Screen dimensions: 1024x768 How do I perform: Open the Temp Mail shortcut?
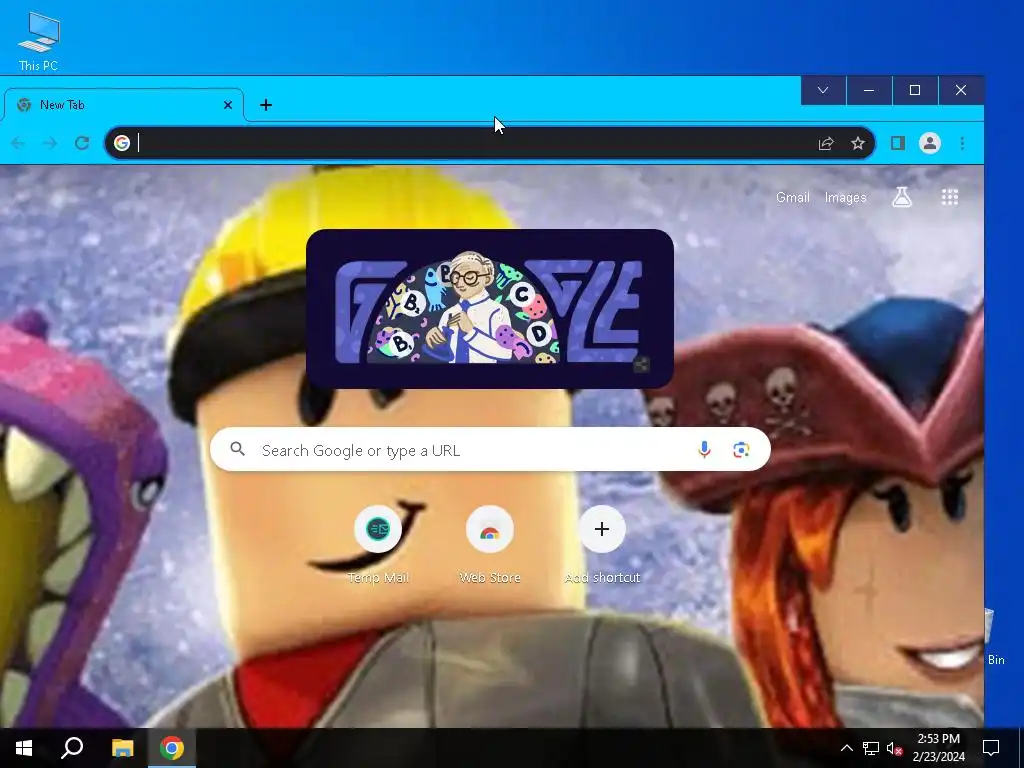(x=377, y=545)
